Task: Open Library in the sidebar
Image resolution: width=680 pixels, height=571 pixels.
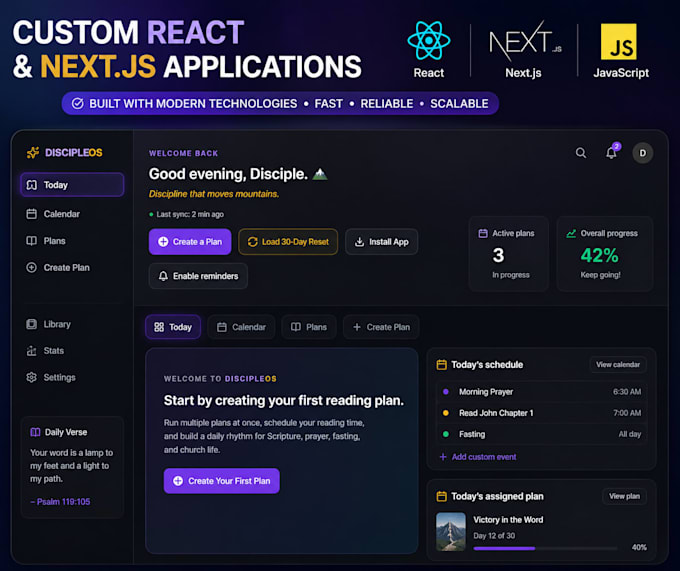Action: 49,324
